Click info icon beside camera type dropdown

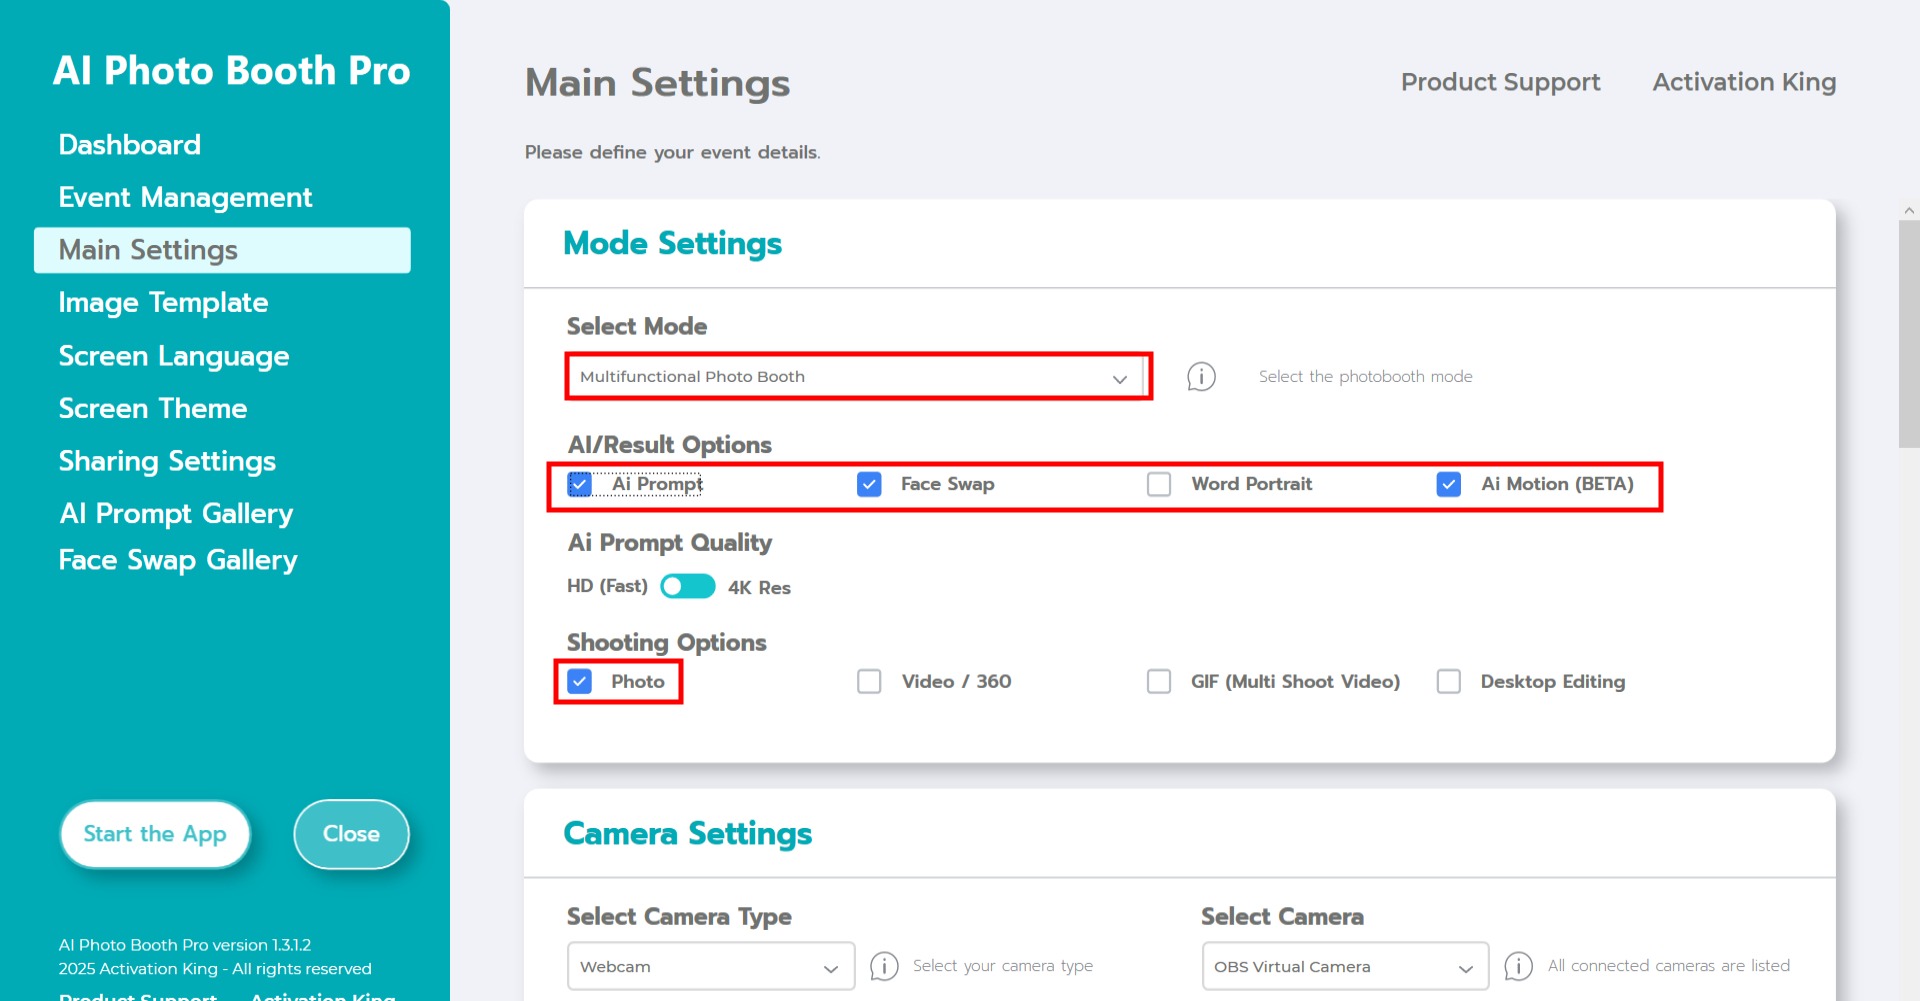coord(884,966)
